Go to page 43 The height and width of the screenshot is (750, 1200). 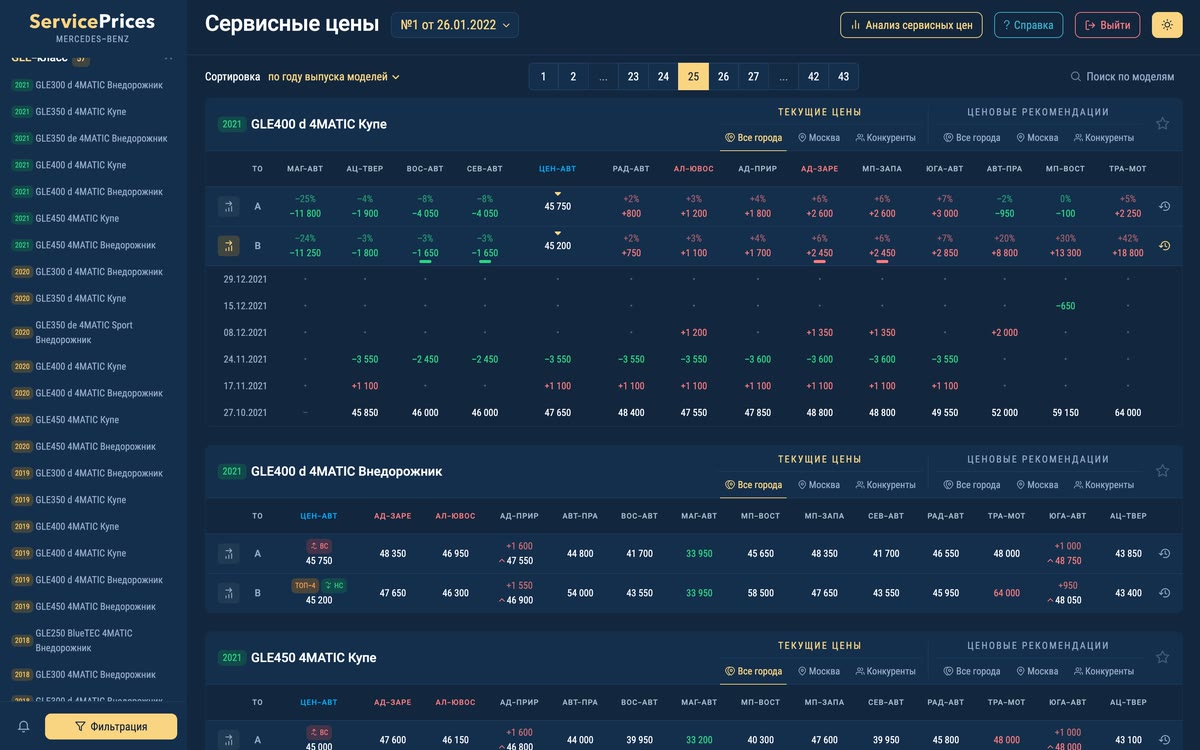(x=843, y=77)
